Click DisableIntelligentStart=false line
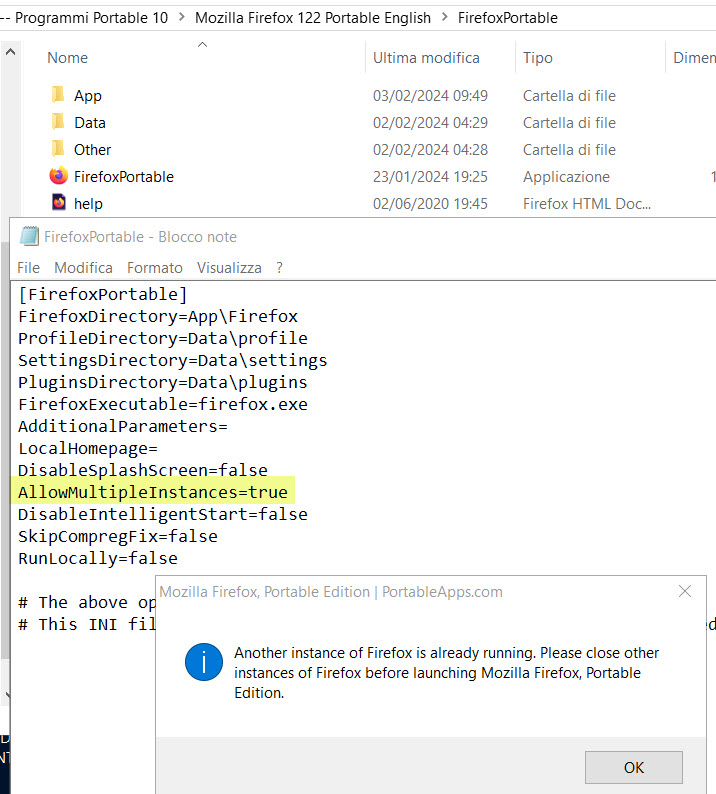This screenshot has width=716, height=794. pos(163,514)
